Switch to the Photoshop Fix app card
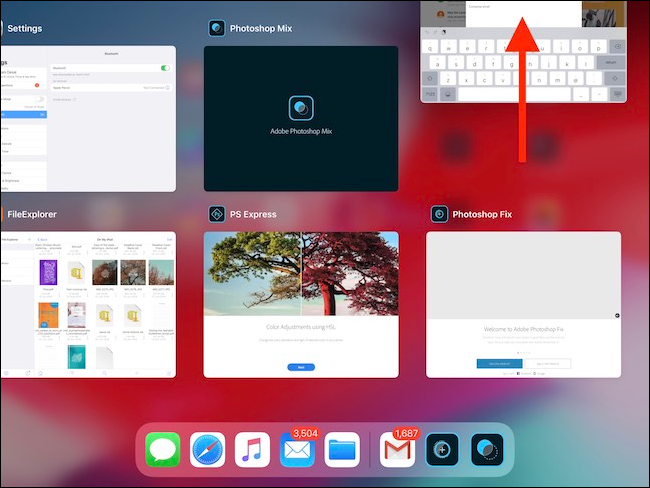650x488 pixels. 524,304
